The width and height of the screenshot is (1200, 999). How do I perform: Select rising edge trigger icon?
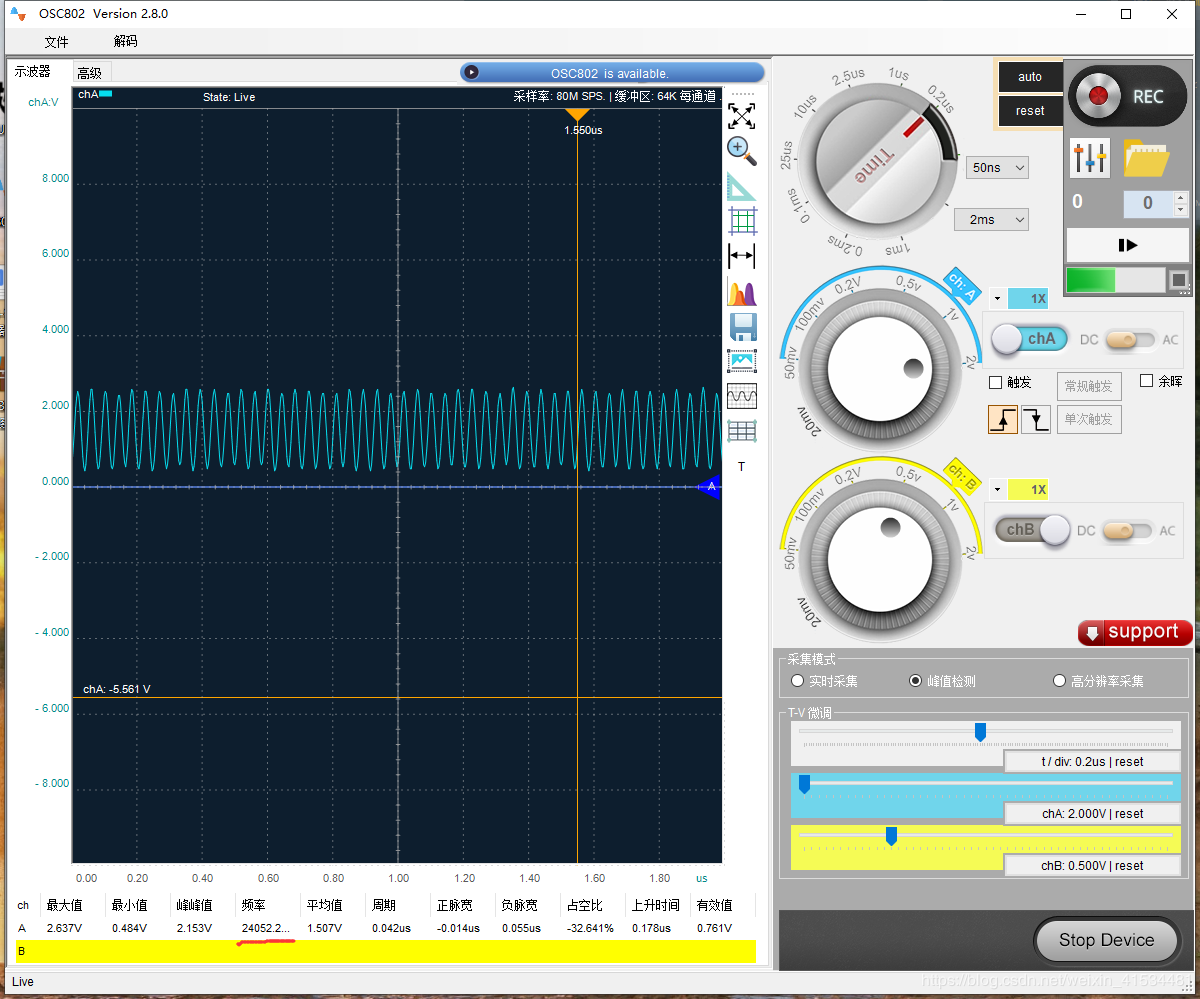point(1002,419)
